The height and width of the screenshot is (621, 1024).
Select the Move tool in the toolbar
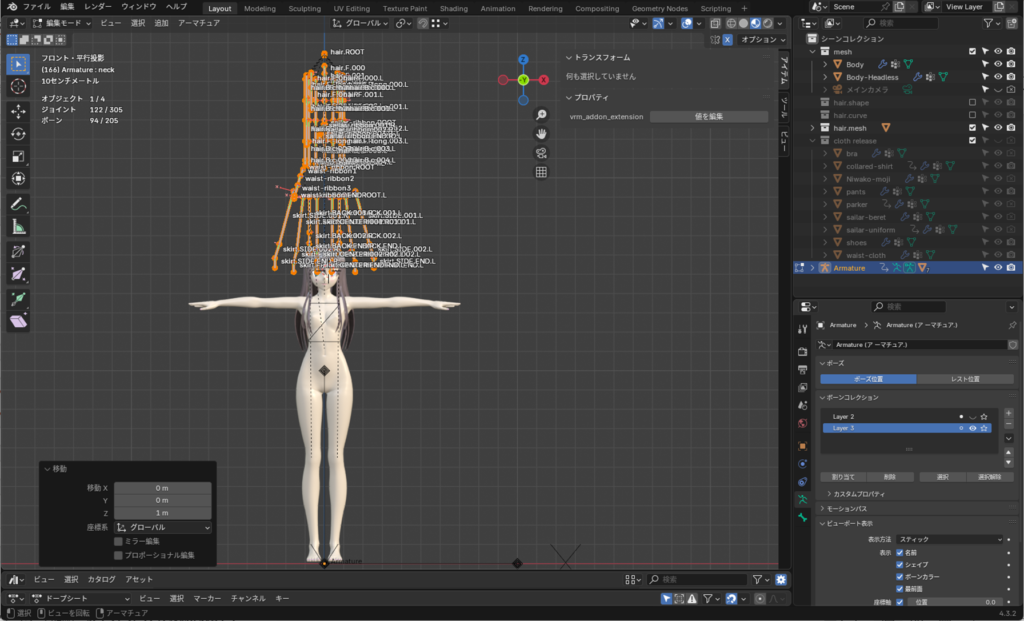tap(18, 110)
